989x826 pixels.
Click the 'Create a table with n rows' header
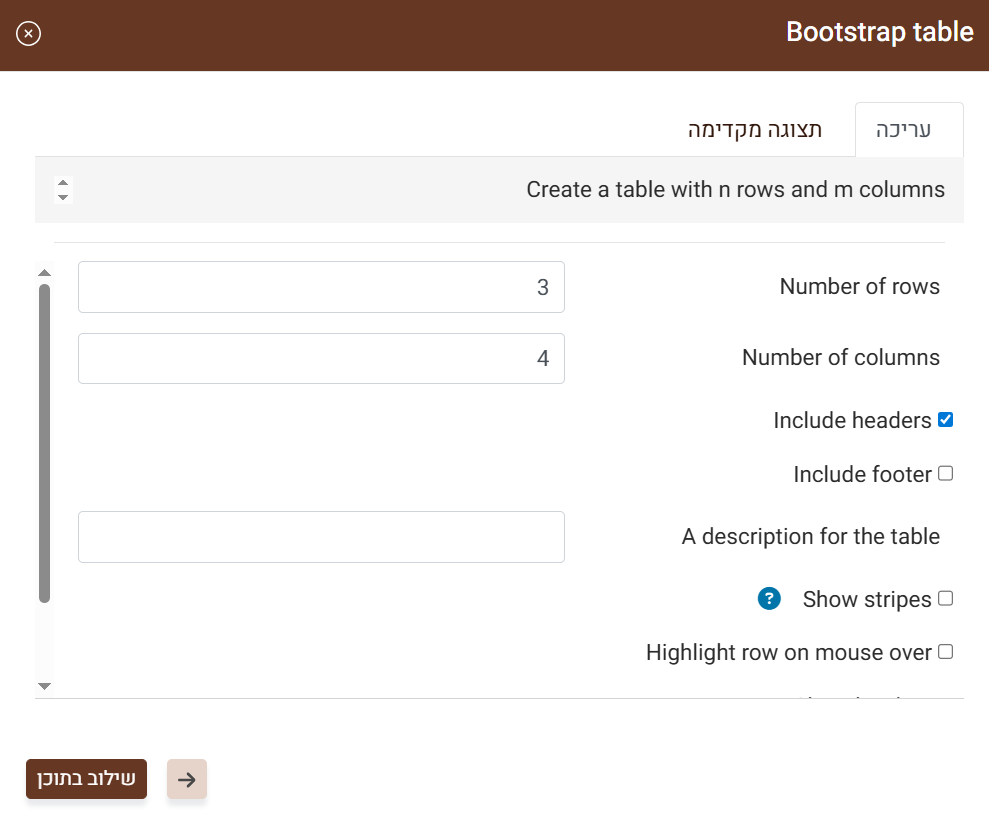coord(735,190)
